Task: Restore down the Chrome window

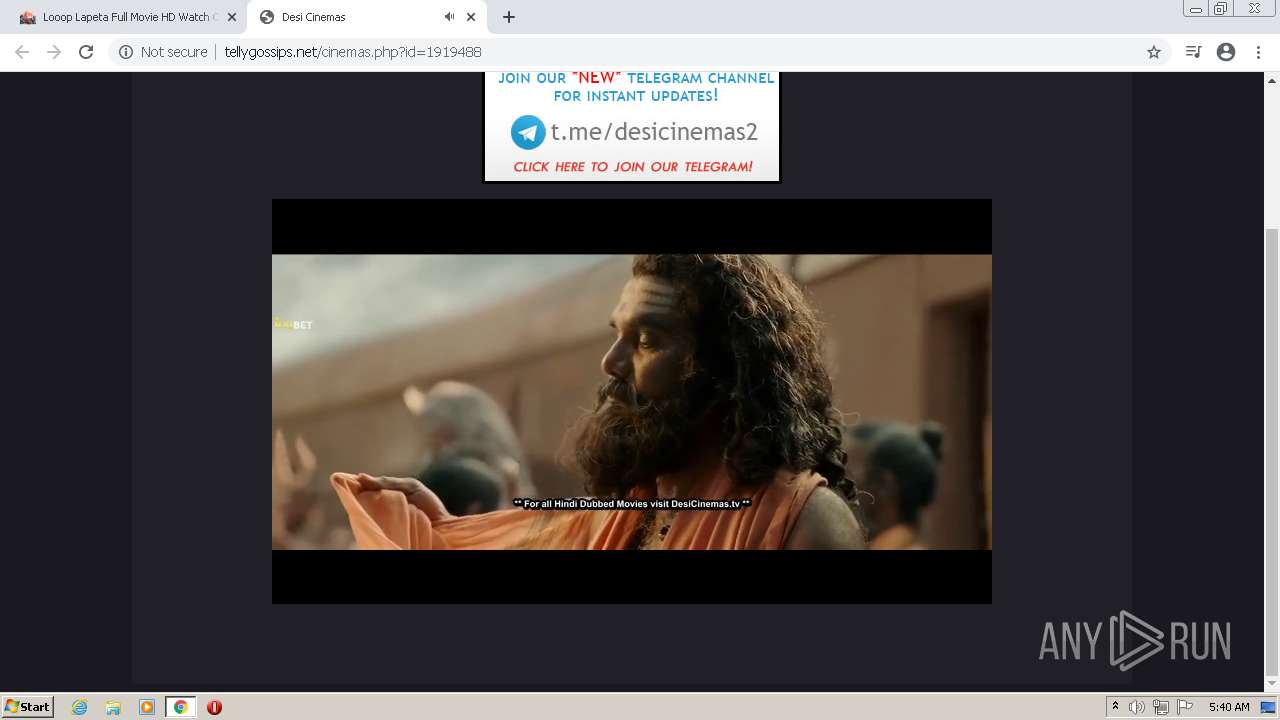Action: pyautogui.click(x=1221, y=9)
